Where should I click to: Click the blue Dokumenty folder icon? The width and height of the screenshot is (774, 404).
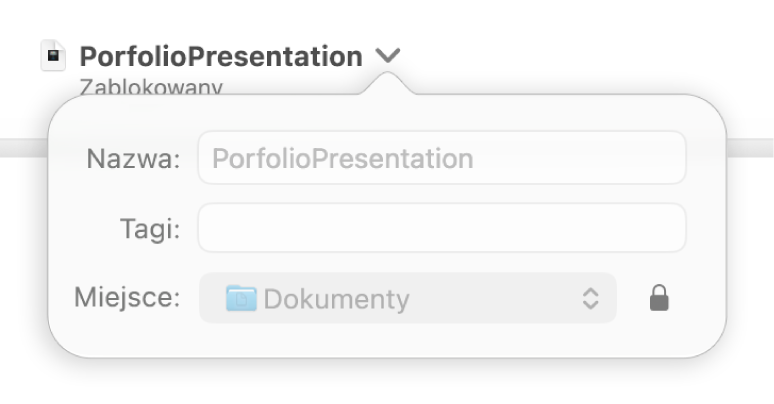[x=241, y=298]
